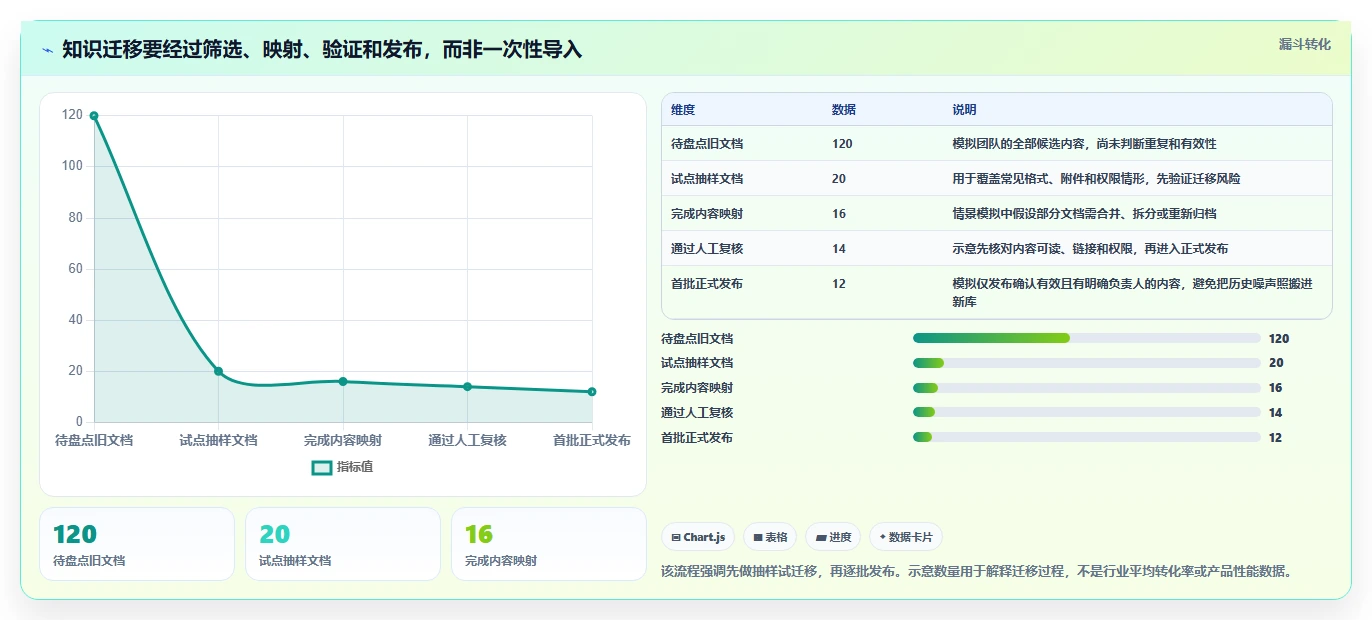Select the 完成内容映射 data point on the line
1372x620 pixels.
343,381
